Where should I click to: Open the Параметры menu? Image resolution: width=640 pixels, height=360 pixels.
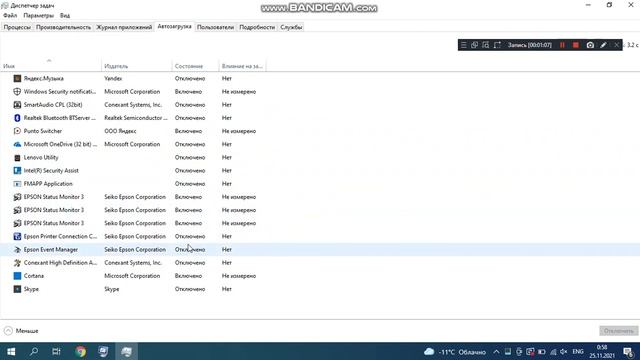point(39,16)
